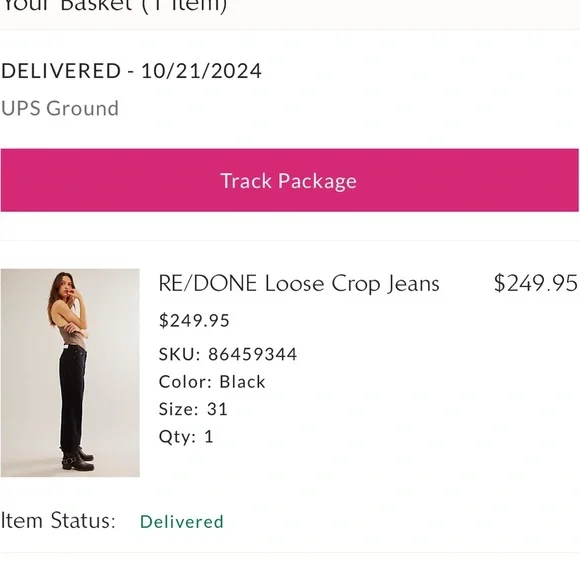Click the model's face in product photo
The image size is (580, 580).
[67, 285]
